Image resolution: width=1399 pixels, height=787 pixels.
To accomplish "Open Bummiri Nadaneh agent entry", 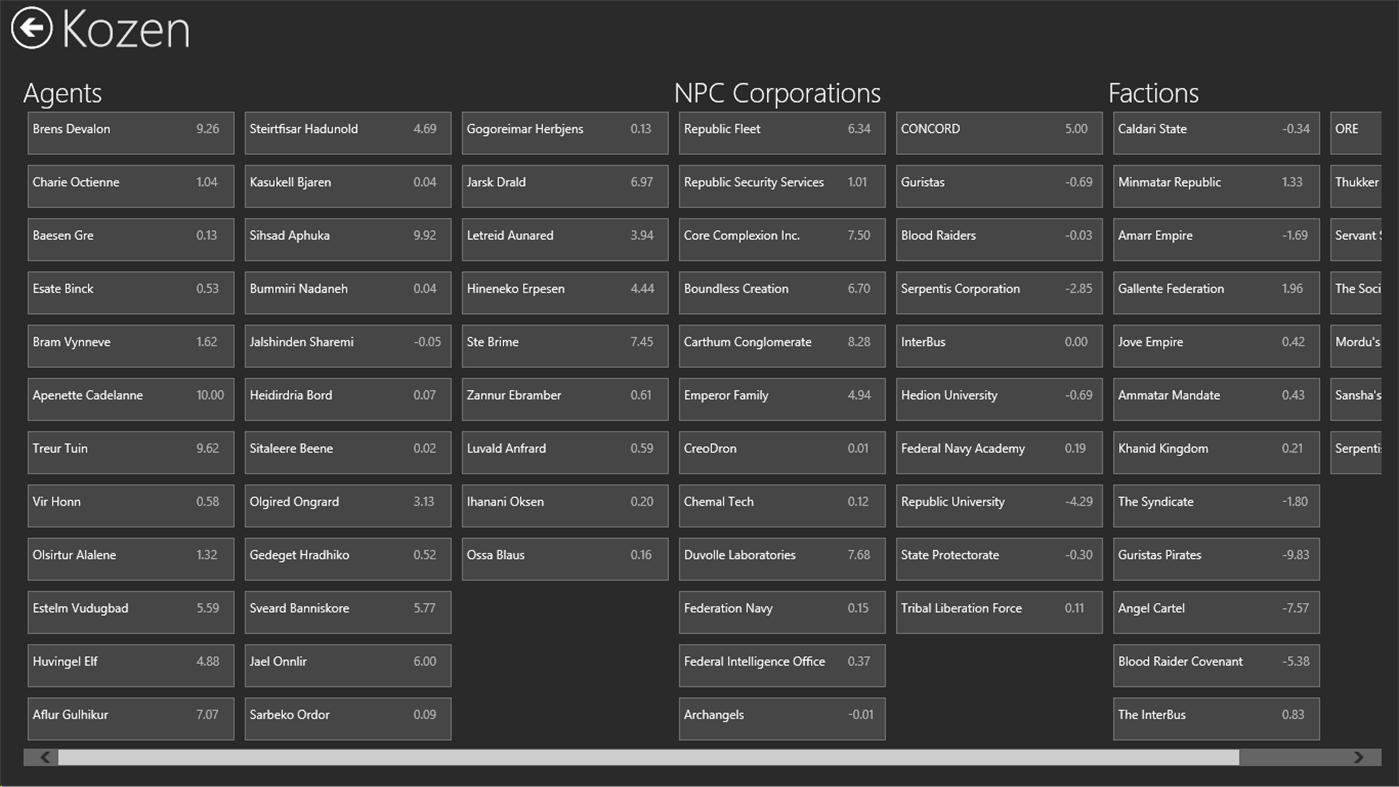I will 348,292.
